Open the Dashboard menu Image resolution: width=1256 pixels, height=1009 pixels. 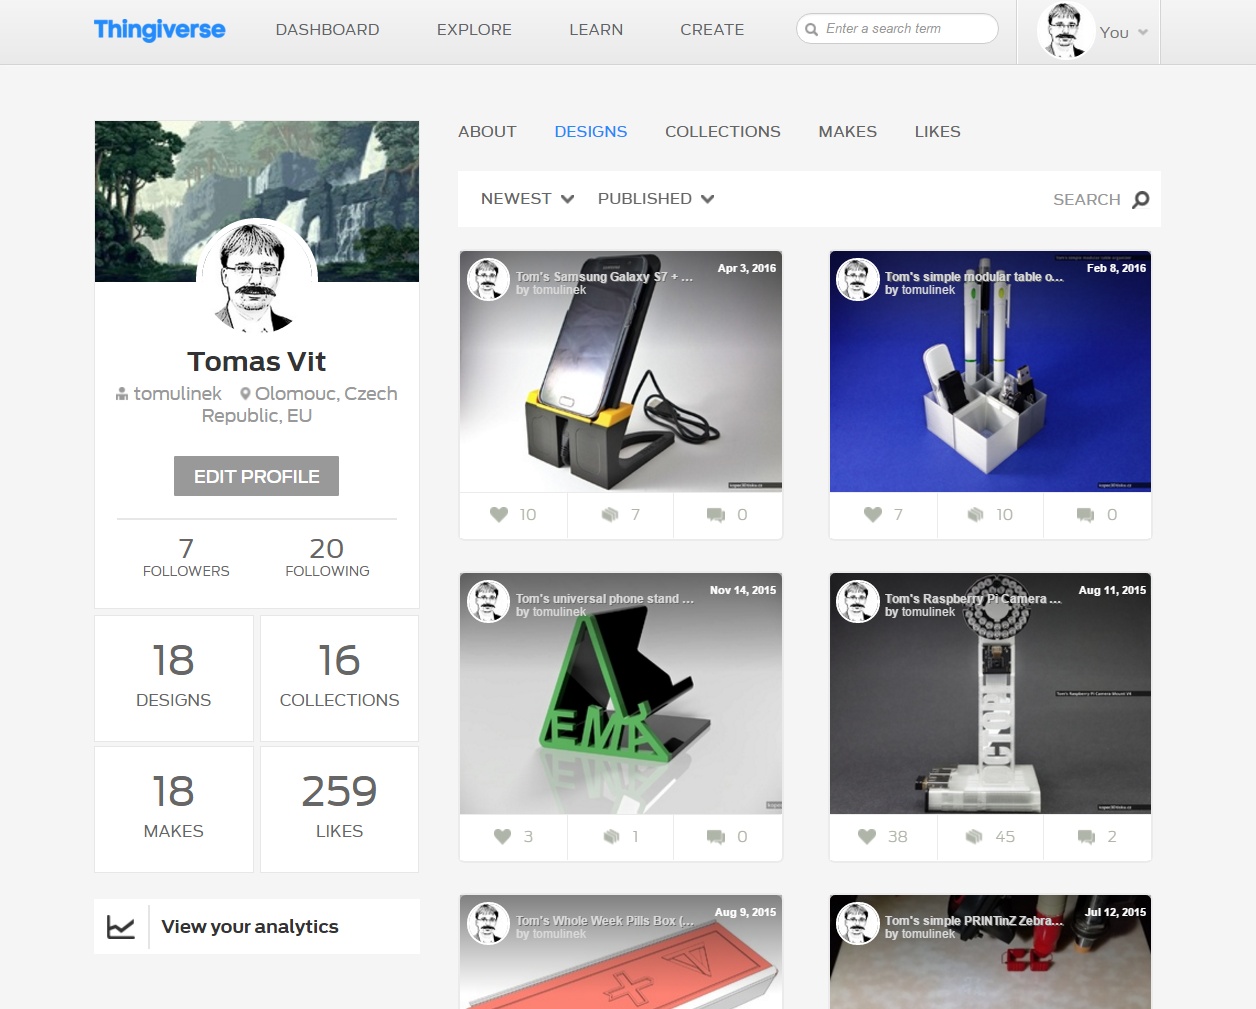pos(327,30)
